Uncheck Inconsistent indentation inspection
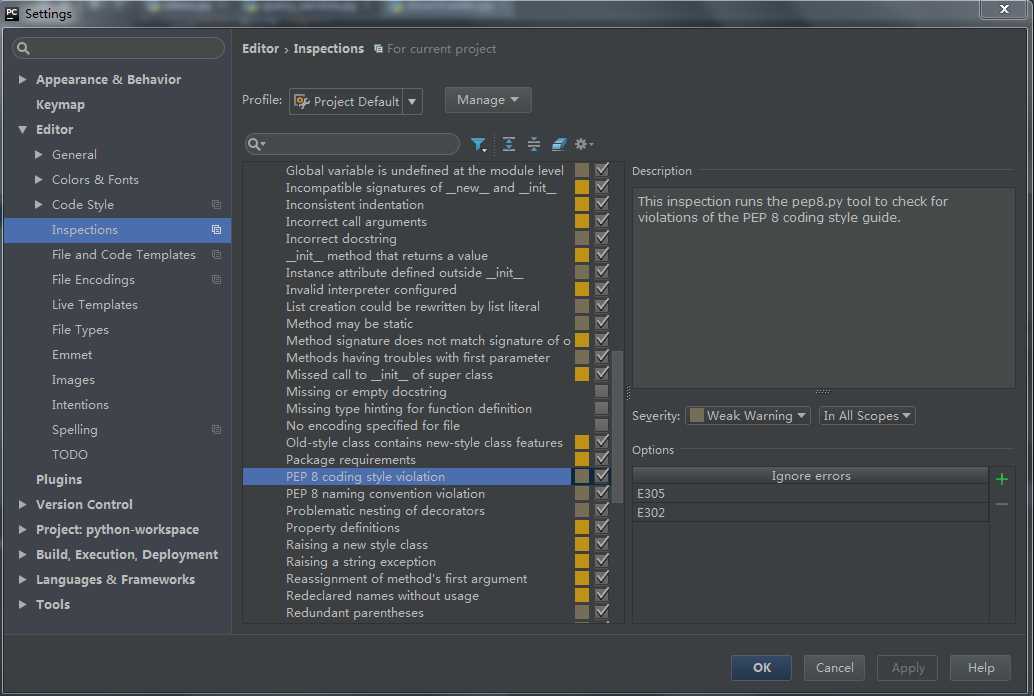Screen dimensions: 1034x696 (601, 204)
